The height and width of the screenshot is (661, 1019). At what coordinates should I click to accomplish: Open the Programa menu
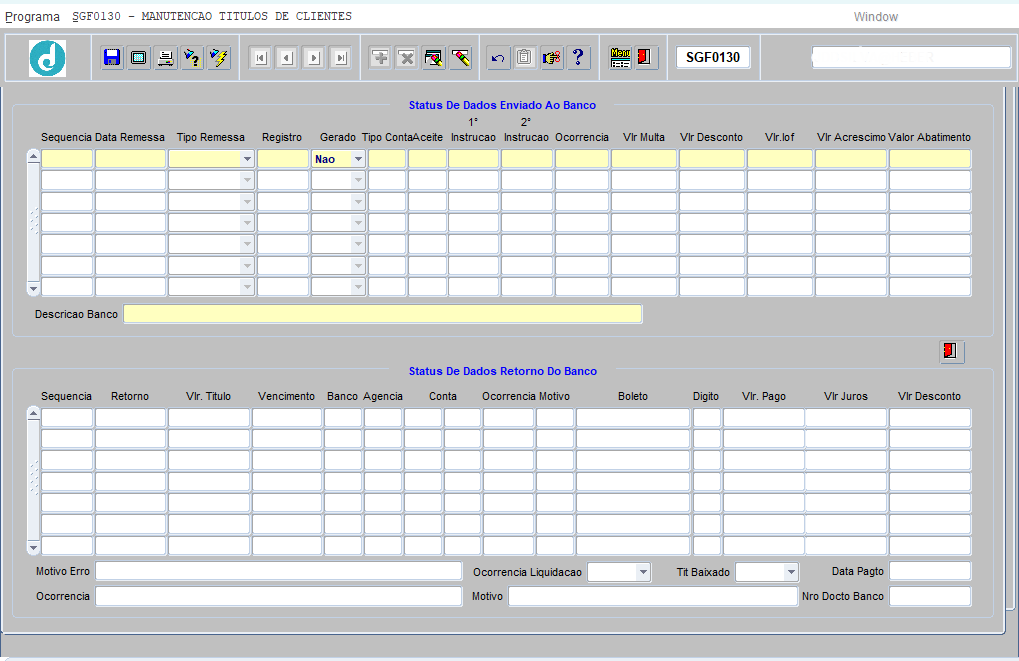pyautogui.click(x=31, y=17)
